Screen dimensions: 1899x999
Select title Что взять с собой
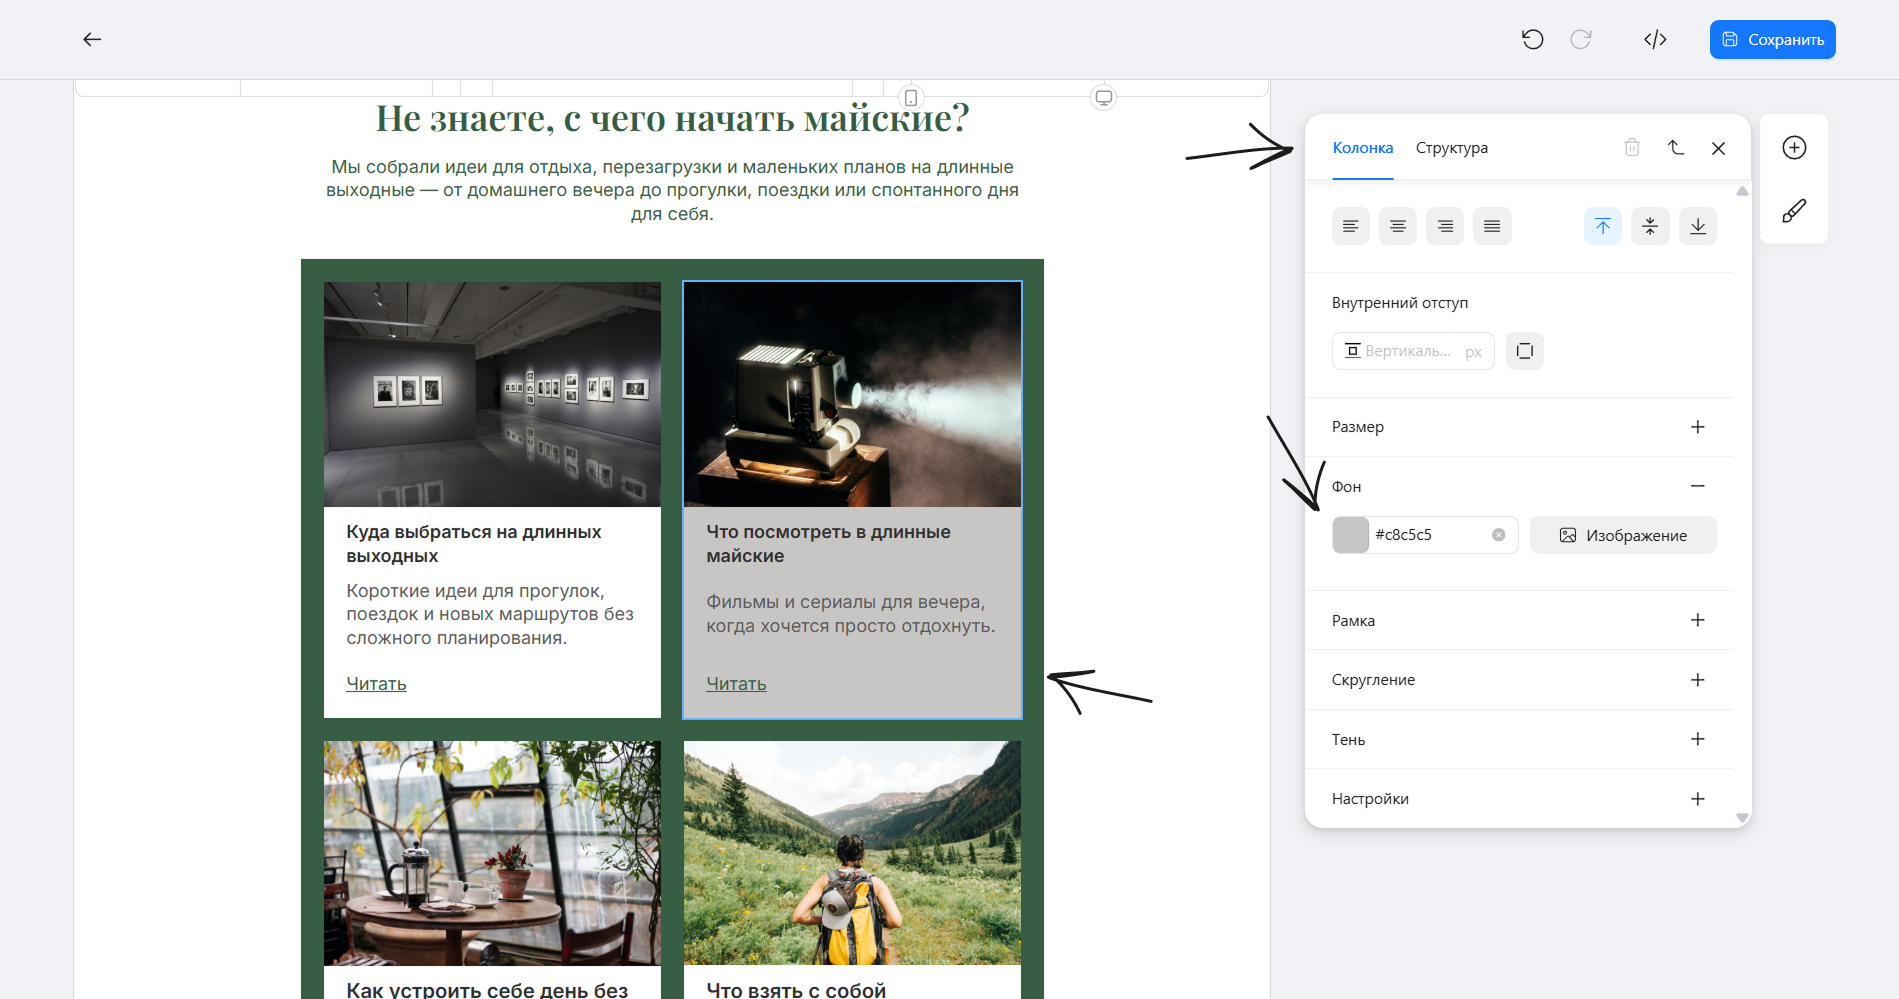796,990
